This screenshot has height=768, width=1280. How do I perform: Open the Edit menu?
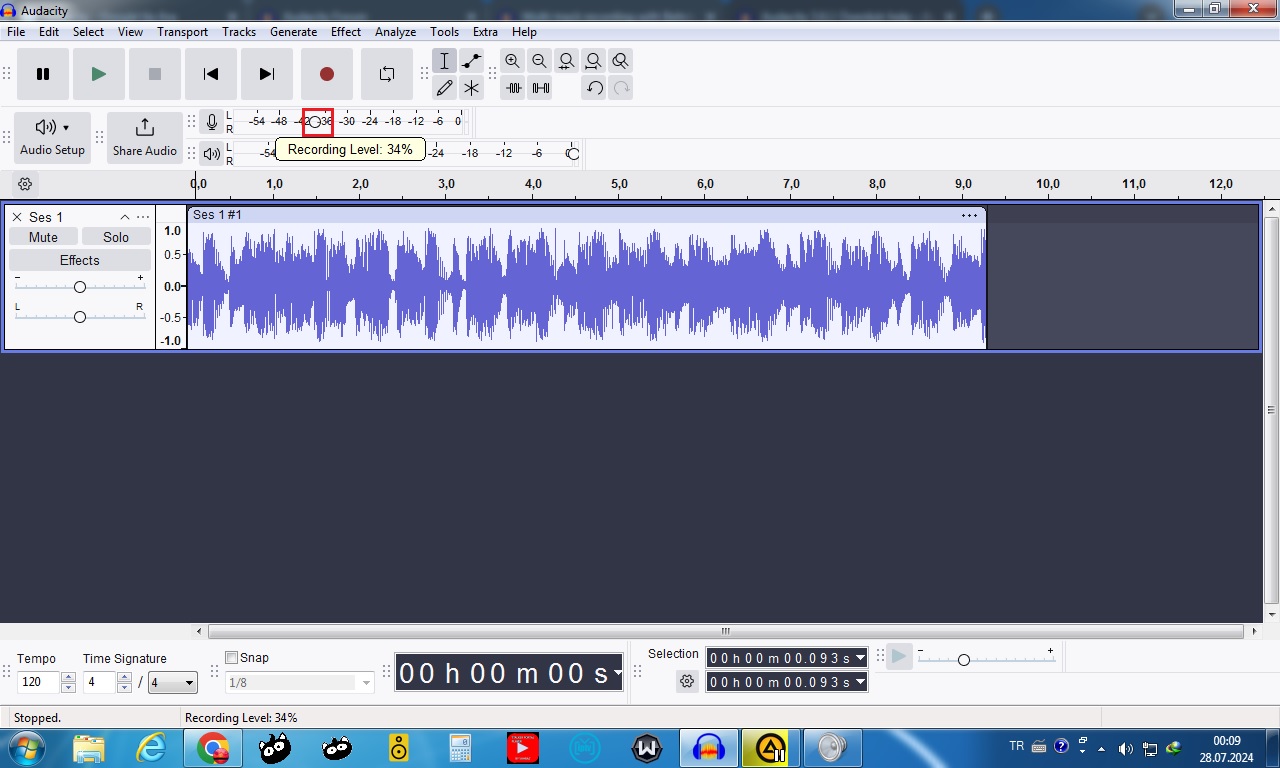49,32
